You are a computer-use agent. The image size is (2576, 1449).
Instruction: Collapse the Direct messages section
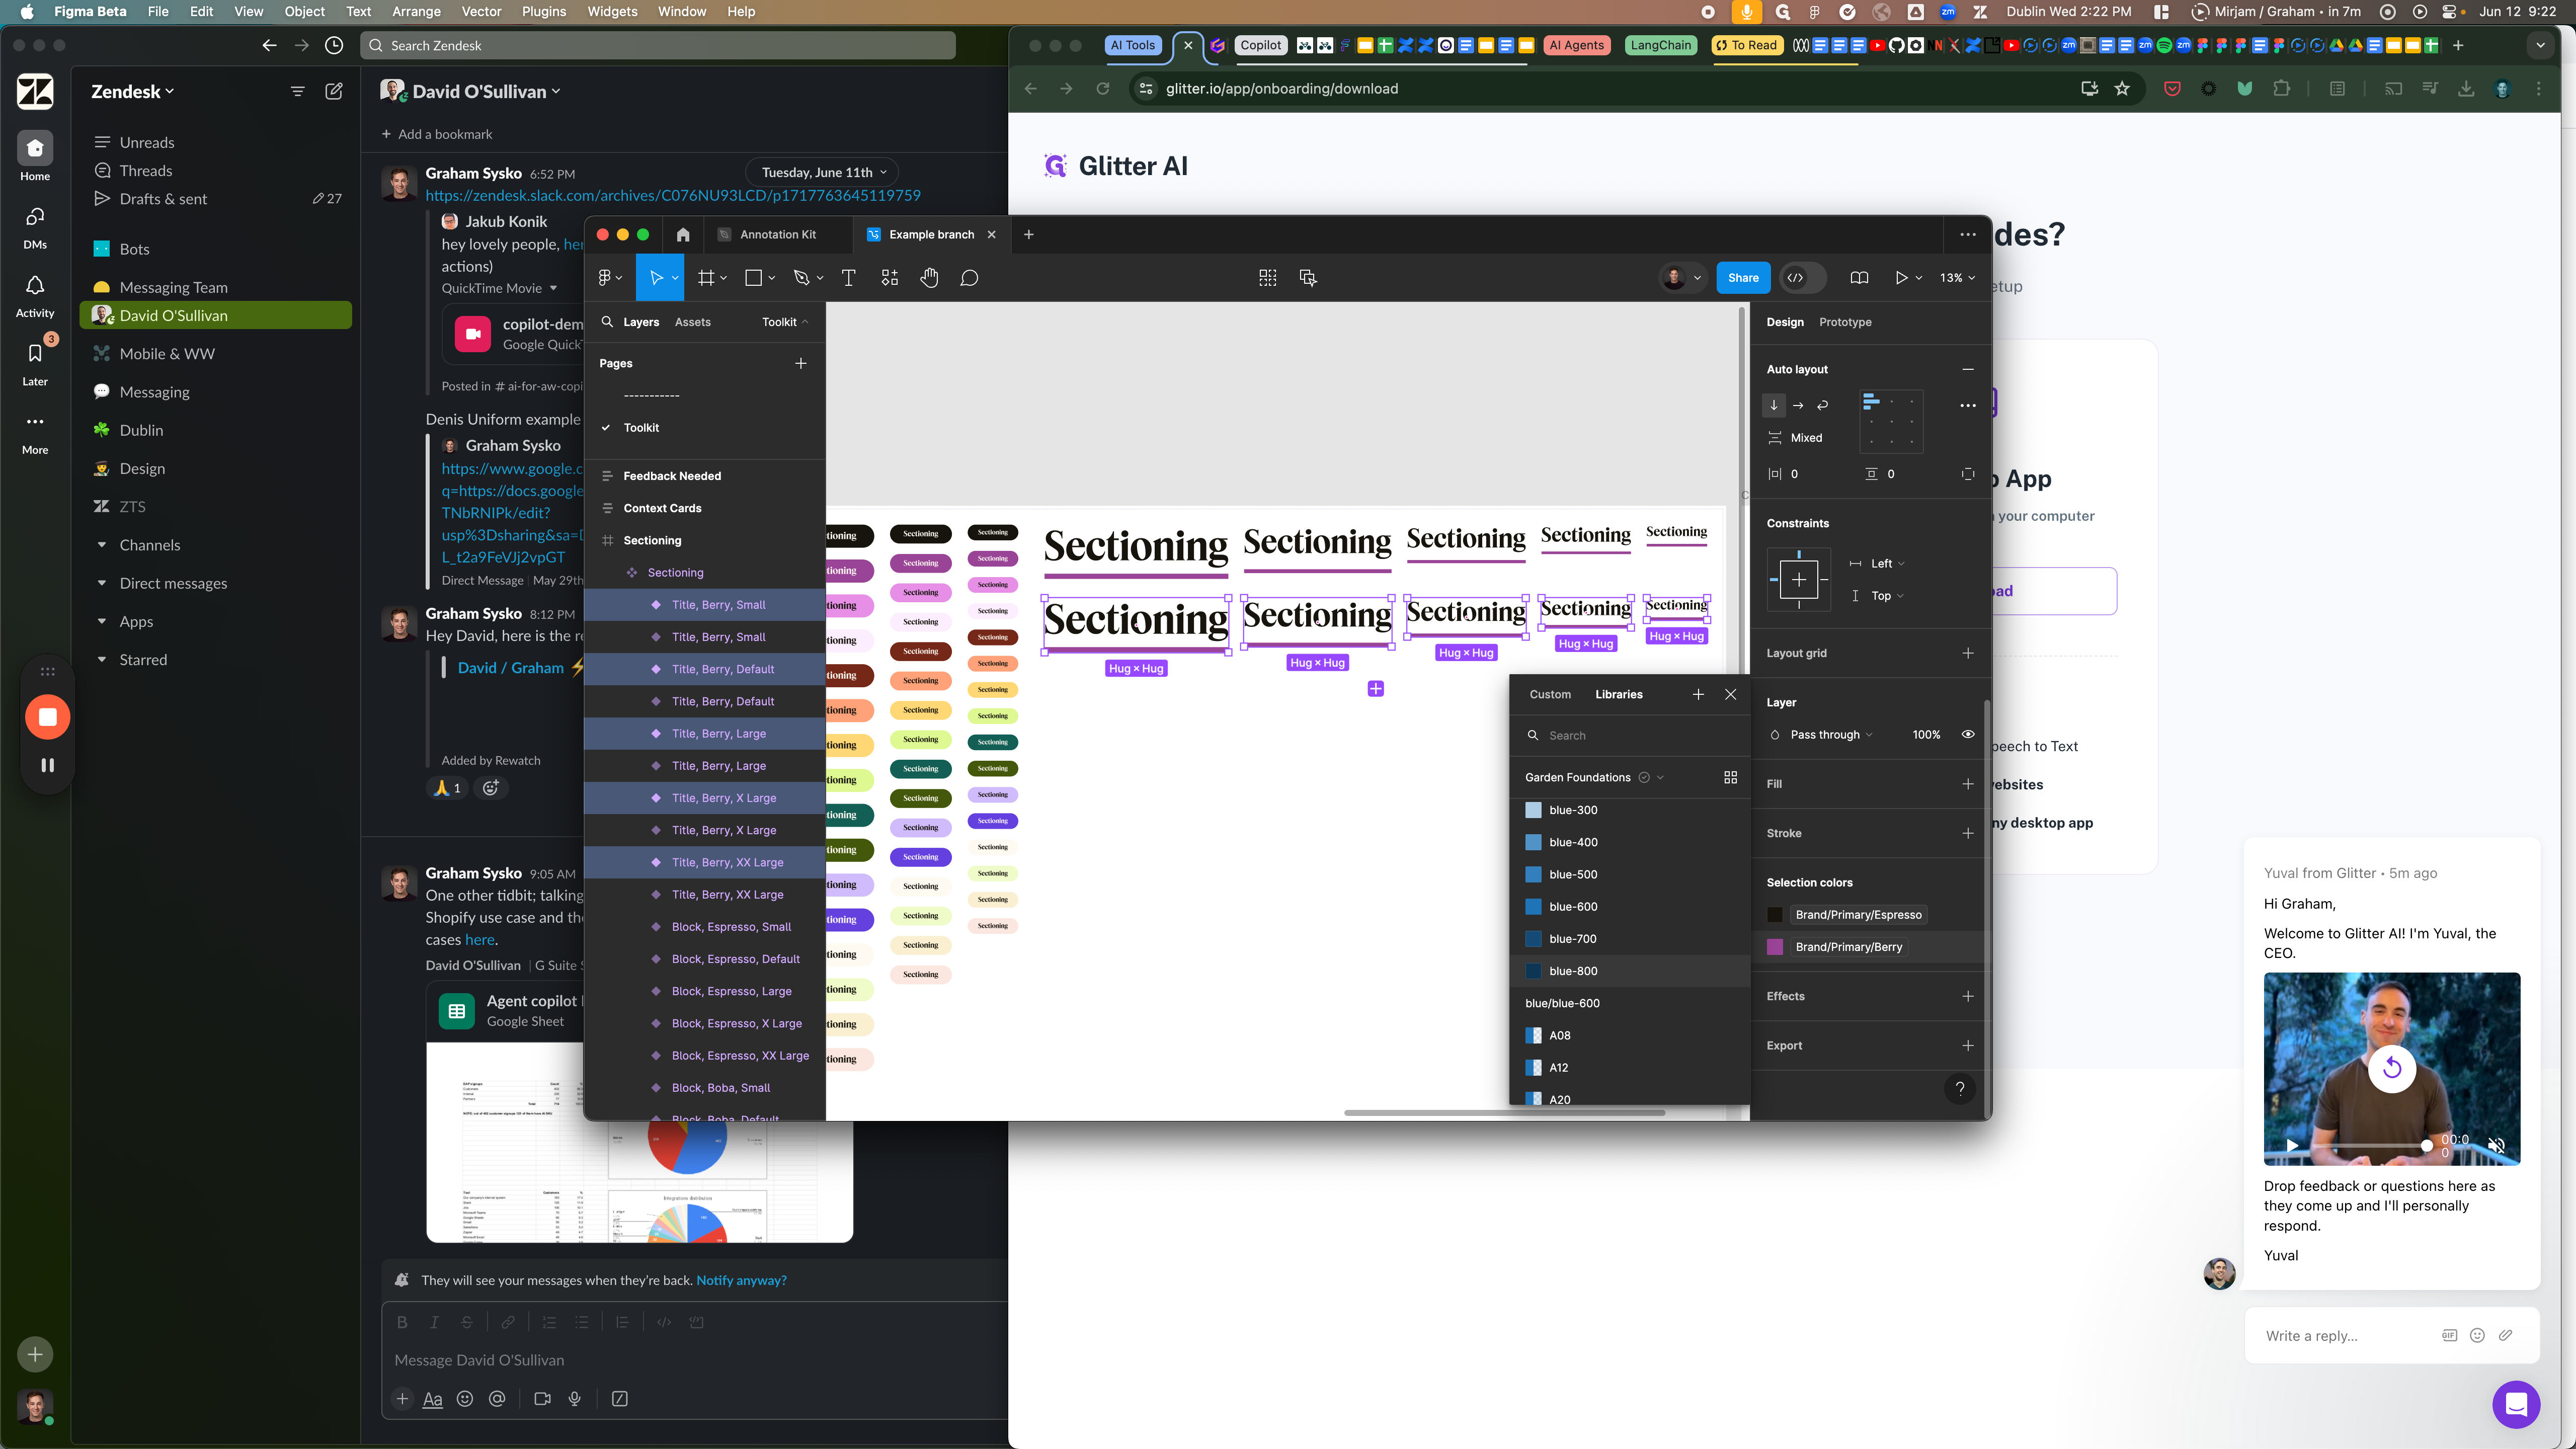[x=102, y=583]
